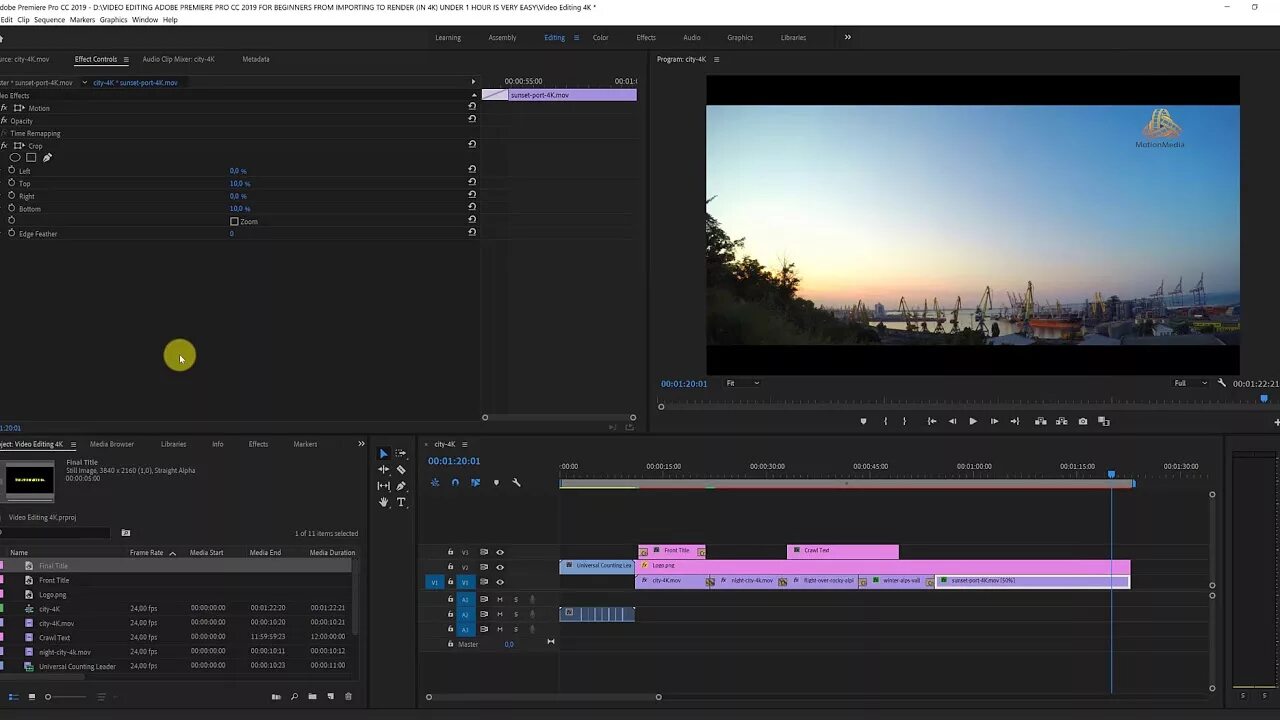Click the Bottom crop value 10,0 %
This screenshot has height=720, width=1280.
coord(239,209)
